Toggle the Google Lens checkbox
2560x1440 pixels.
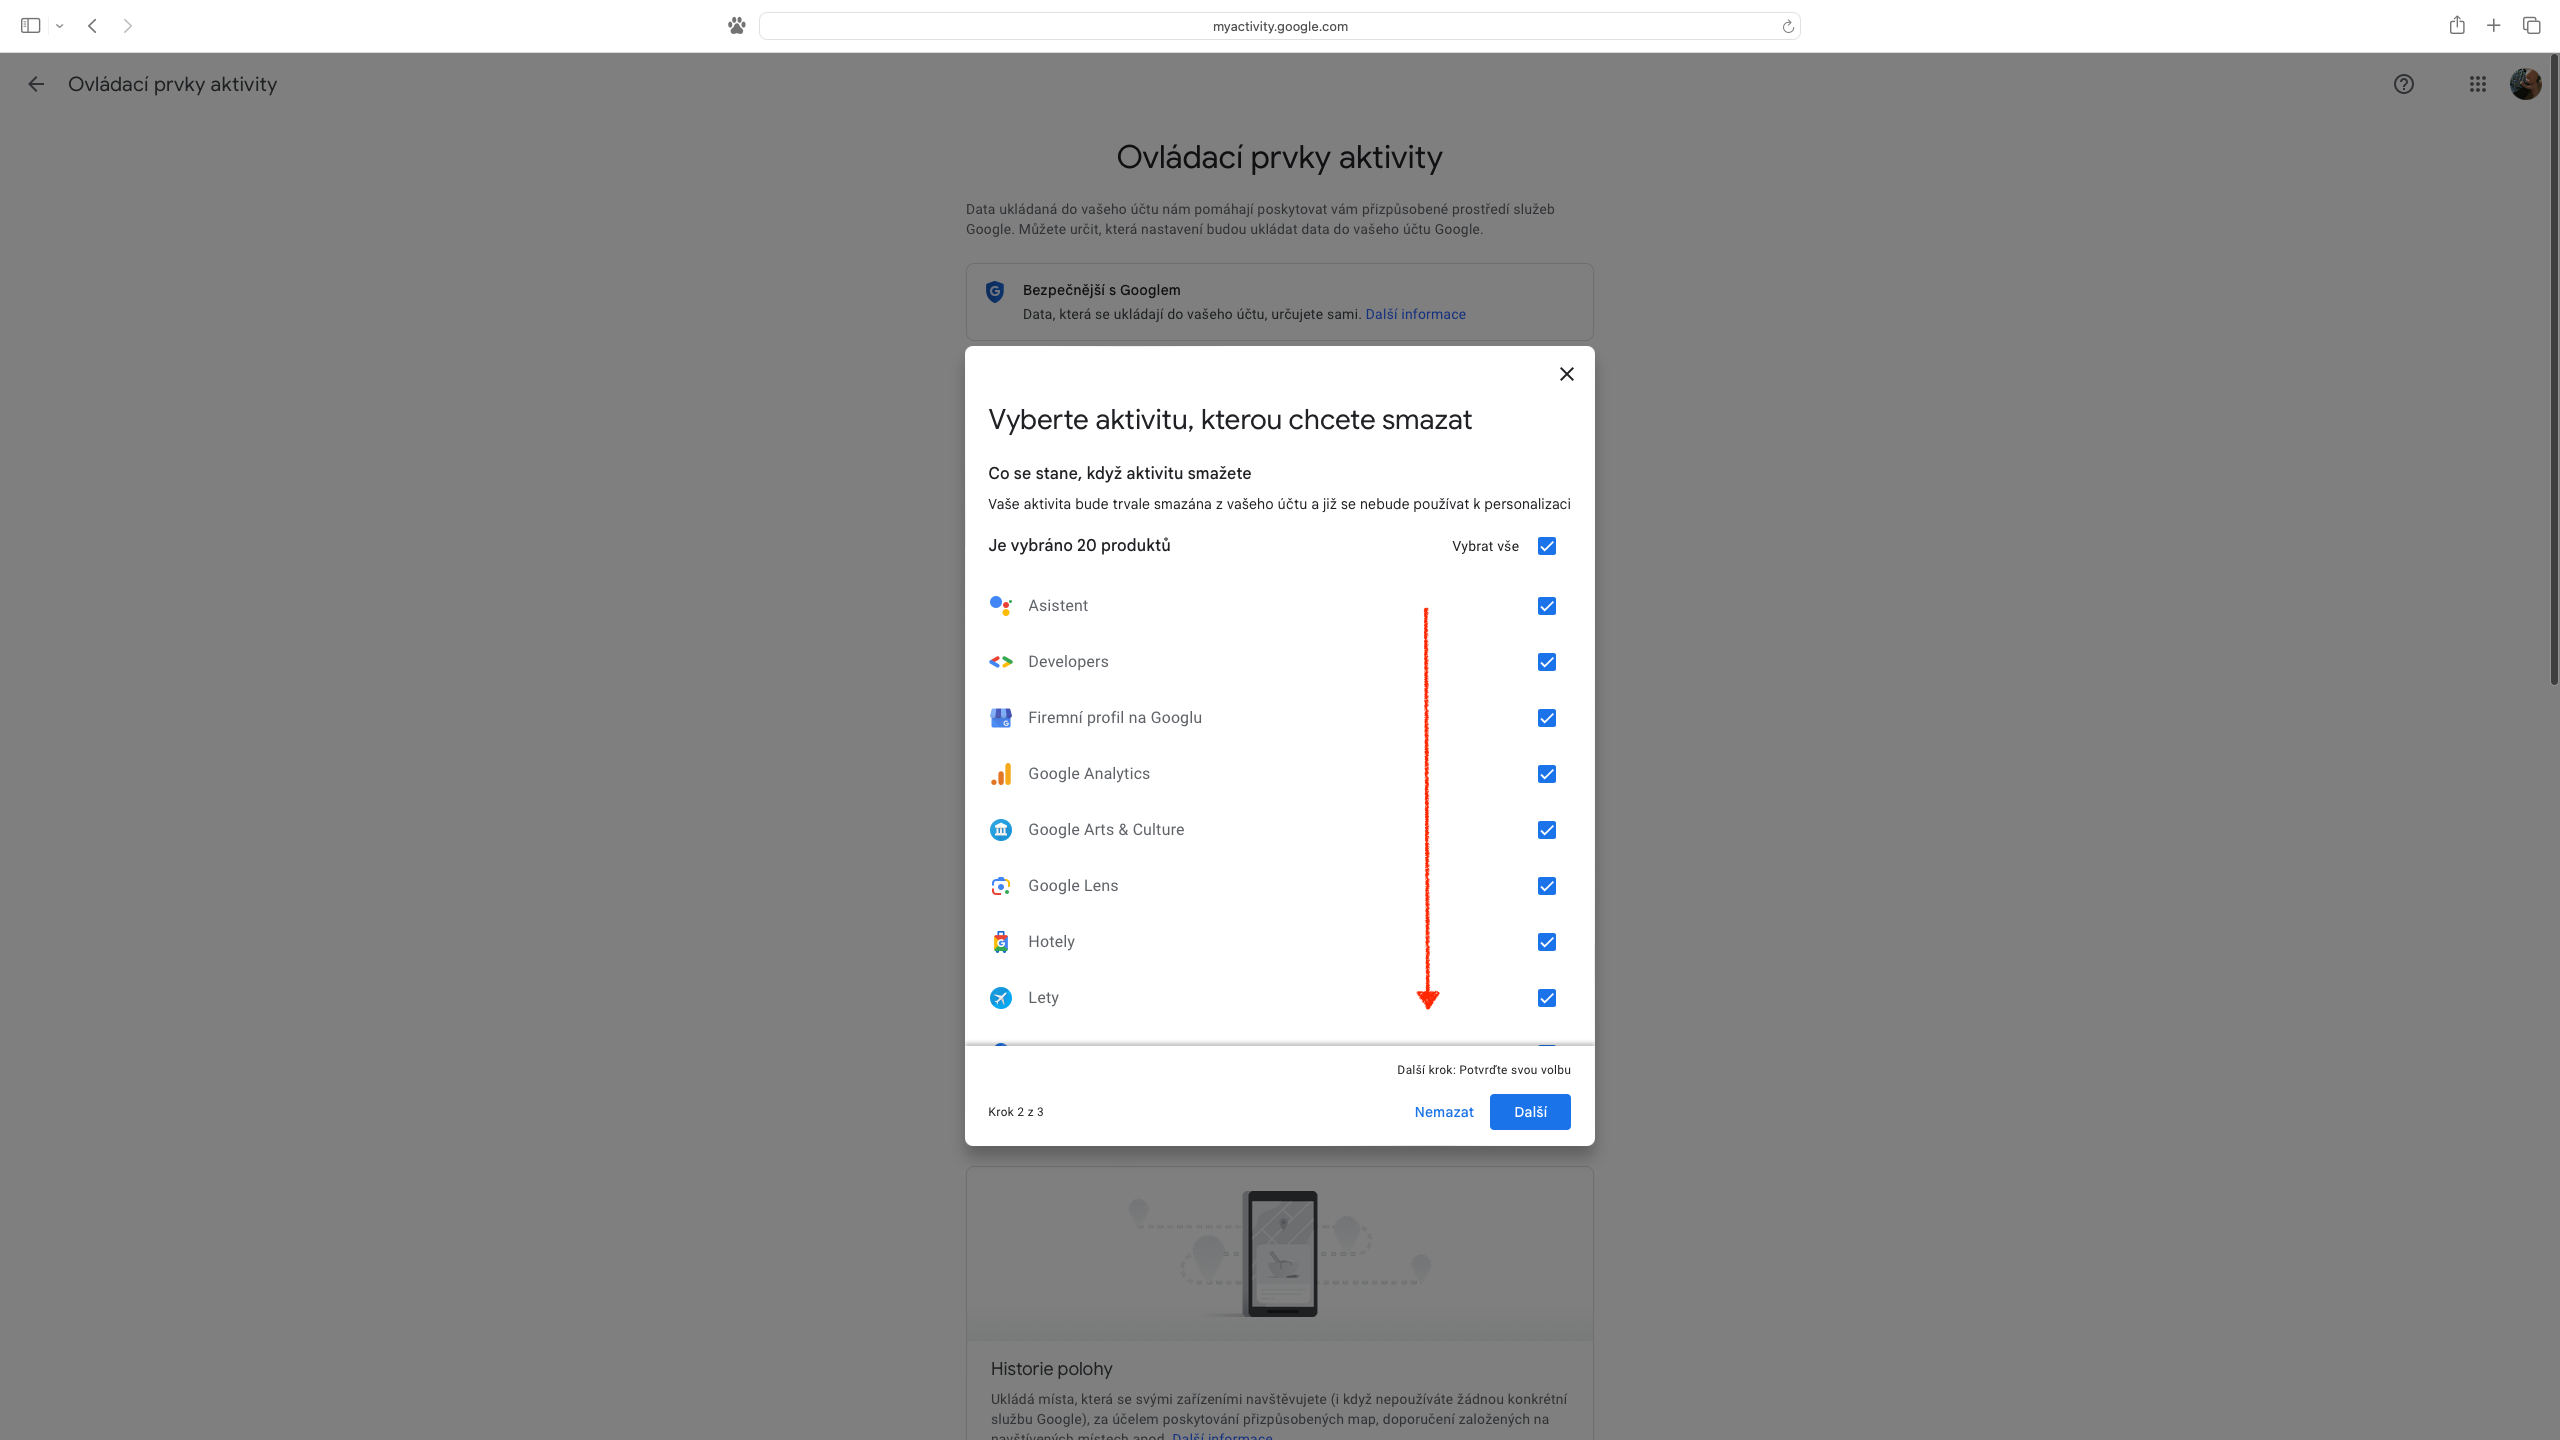1547,886
